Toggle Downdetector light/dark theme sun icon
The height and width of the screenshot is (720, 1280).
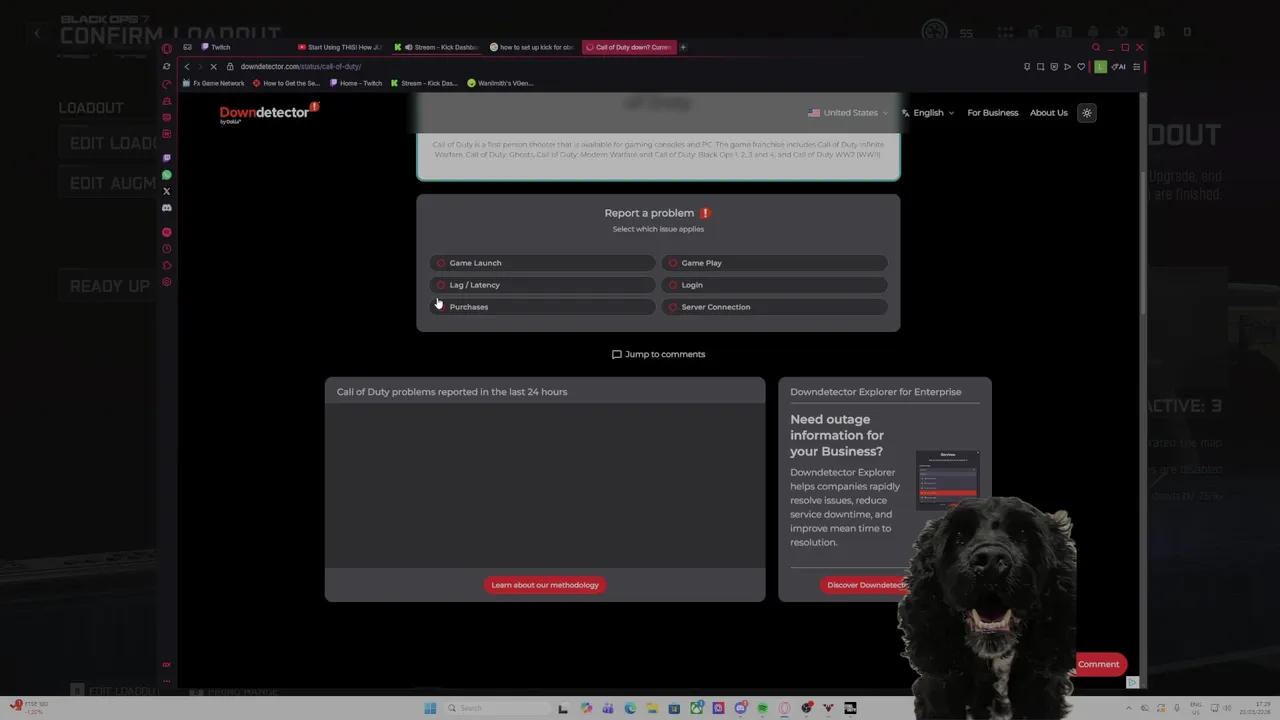coord(1087,113)
